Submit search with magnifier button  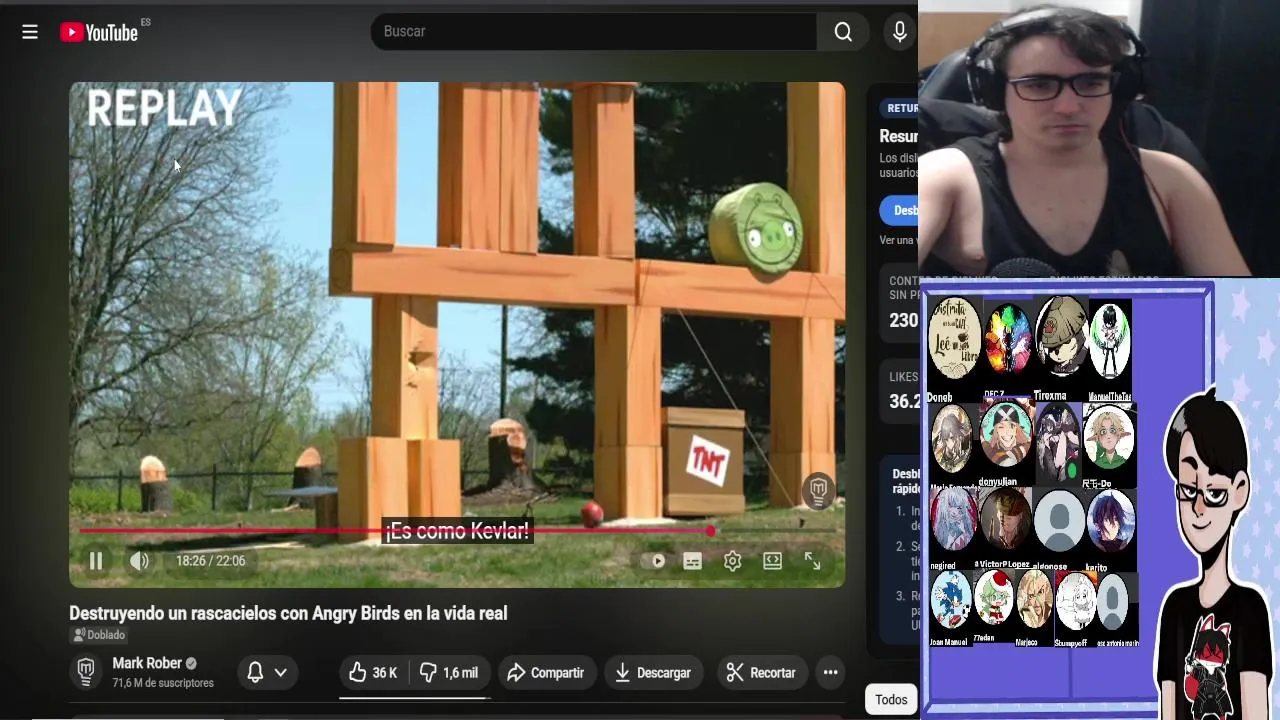pyautogui.click(x=843, y=32)
